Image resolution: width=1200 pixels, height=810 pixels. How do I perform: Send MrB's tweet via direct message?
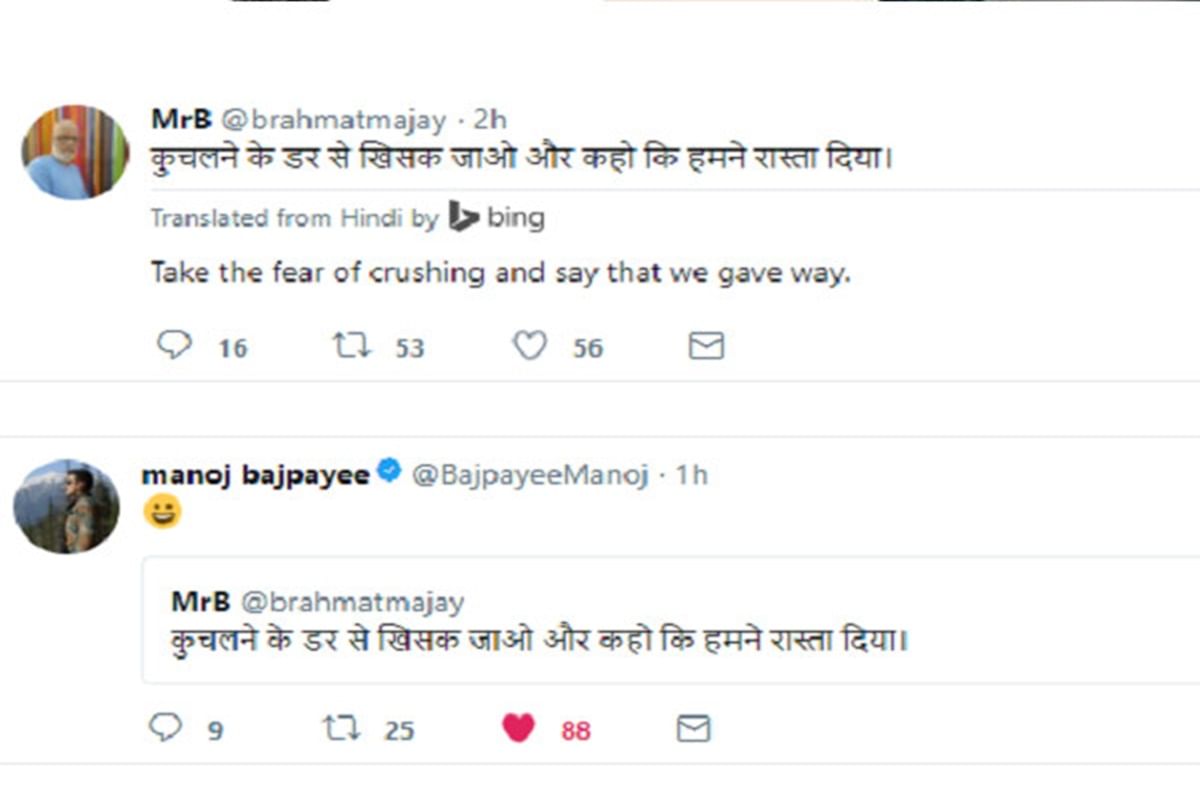tap(706, 346)
